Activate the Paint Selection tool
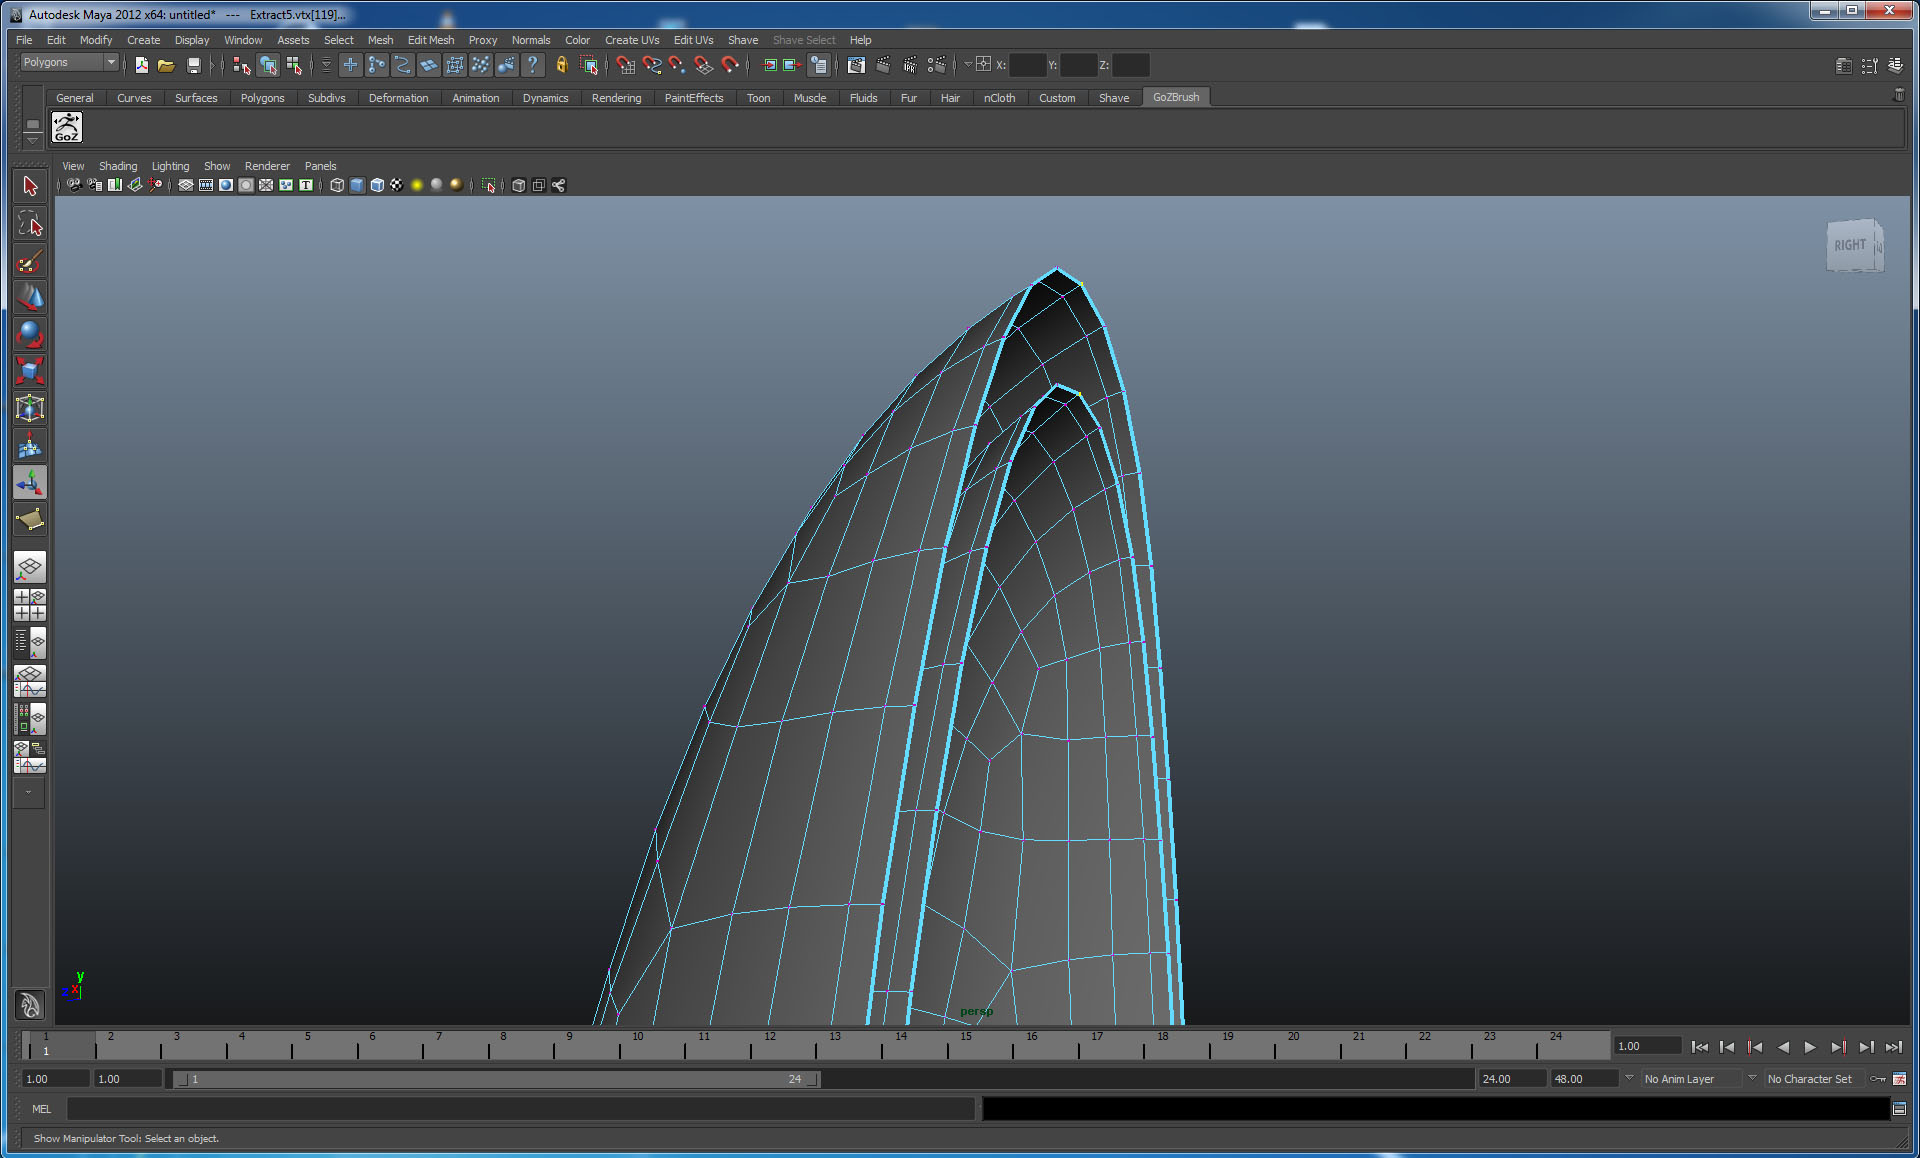1920x1158 pixels. pyautogui.click(x=30, y=261)
